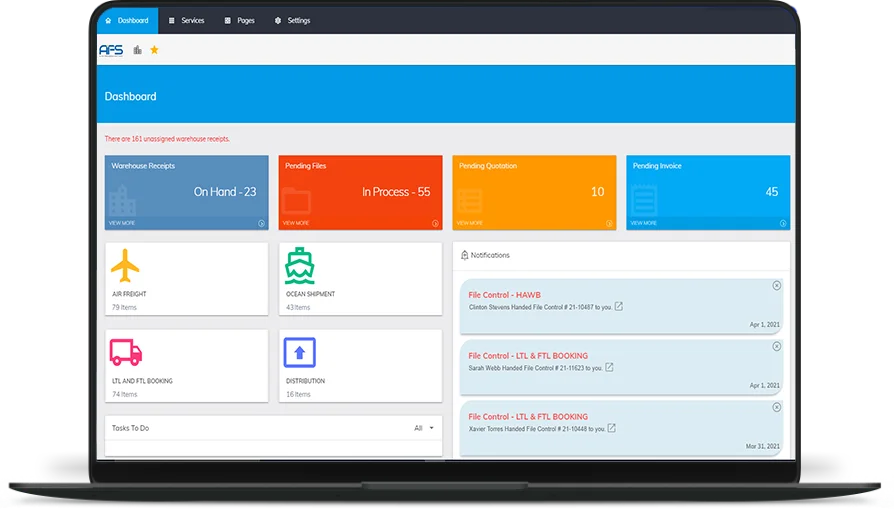Click the Dashboard tab home icon

(x=108, y=21)
